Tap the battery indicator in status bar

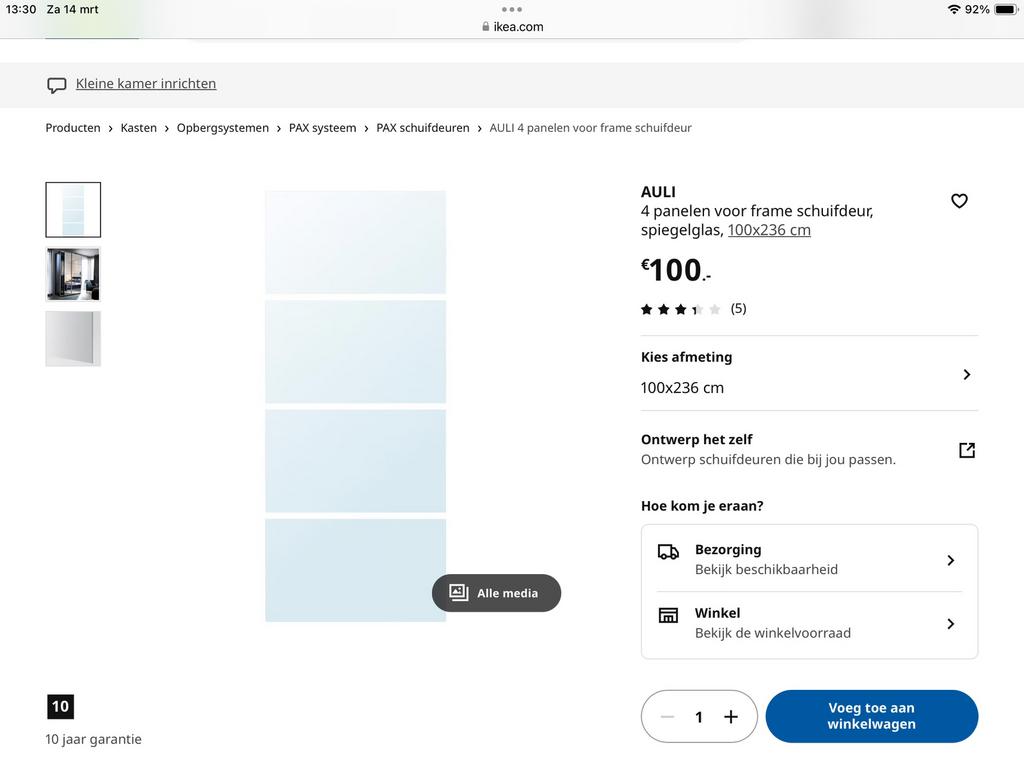tap(1006, 9)
